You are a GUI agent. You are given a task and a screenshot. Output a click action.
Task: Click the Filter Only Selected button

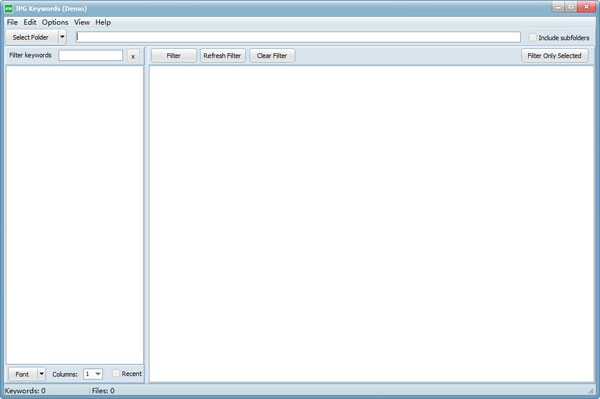(554, 56)
